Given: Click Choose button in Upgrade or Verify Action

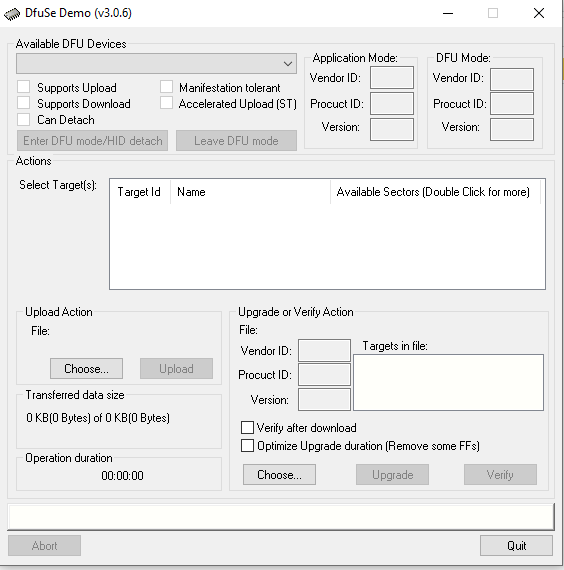Looking at the screenshot, I should point(279,474).
